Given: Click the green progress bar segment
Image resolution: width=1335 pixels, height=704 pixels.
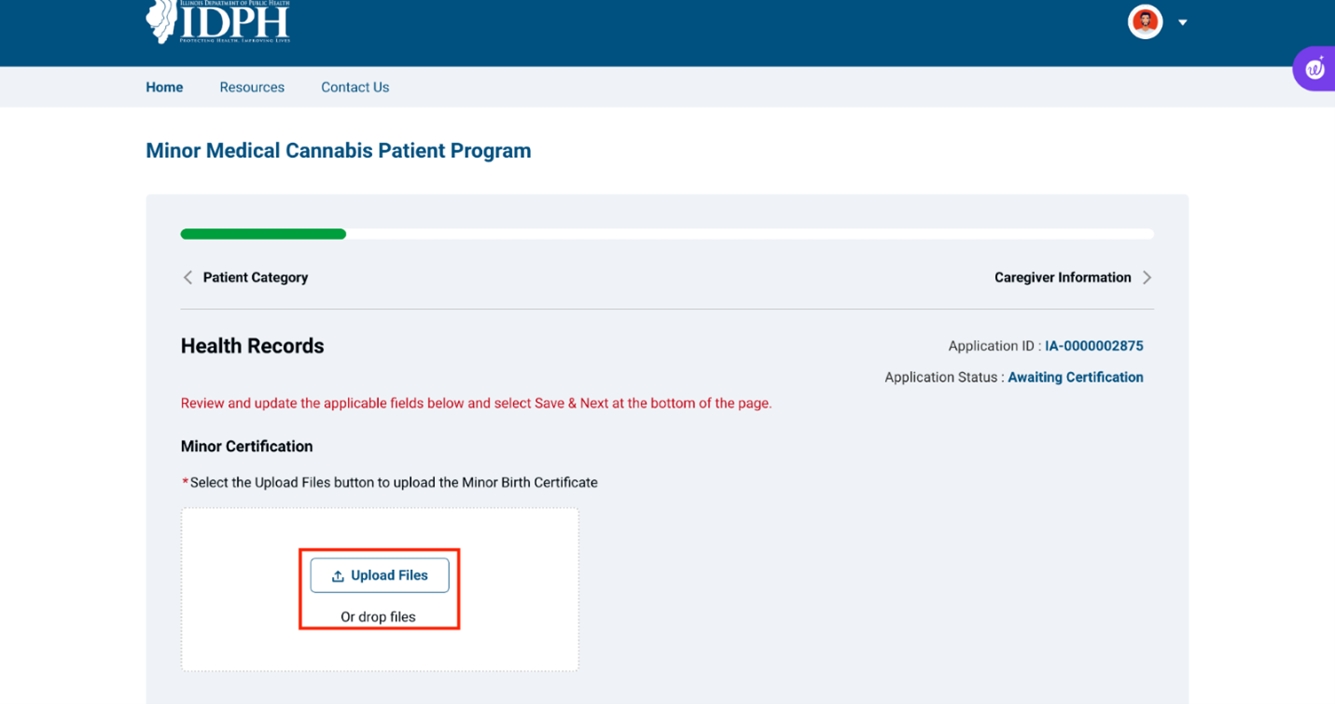Looking at the screenshot, I should [x=263, y=234].
